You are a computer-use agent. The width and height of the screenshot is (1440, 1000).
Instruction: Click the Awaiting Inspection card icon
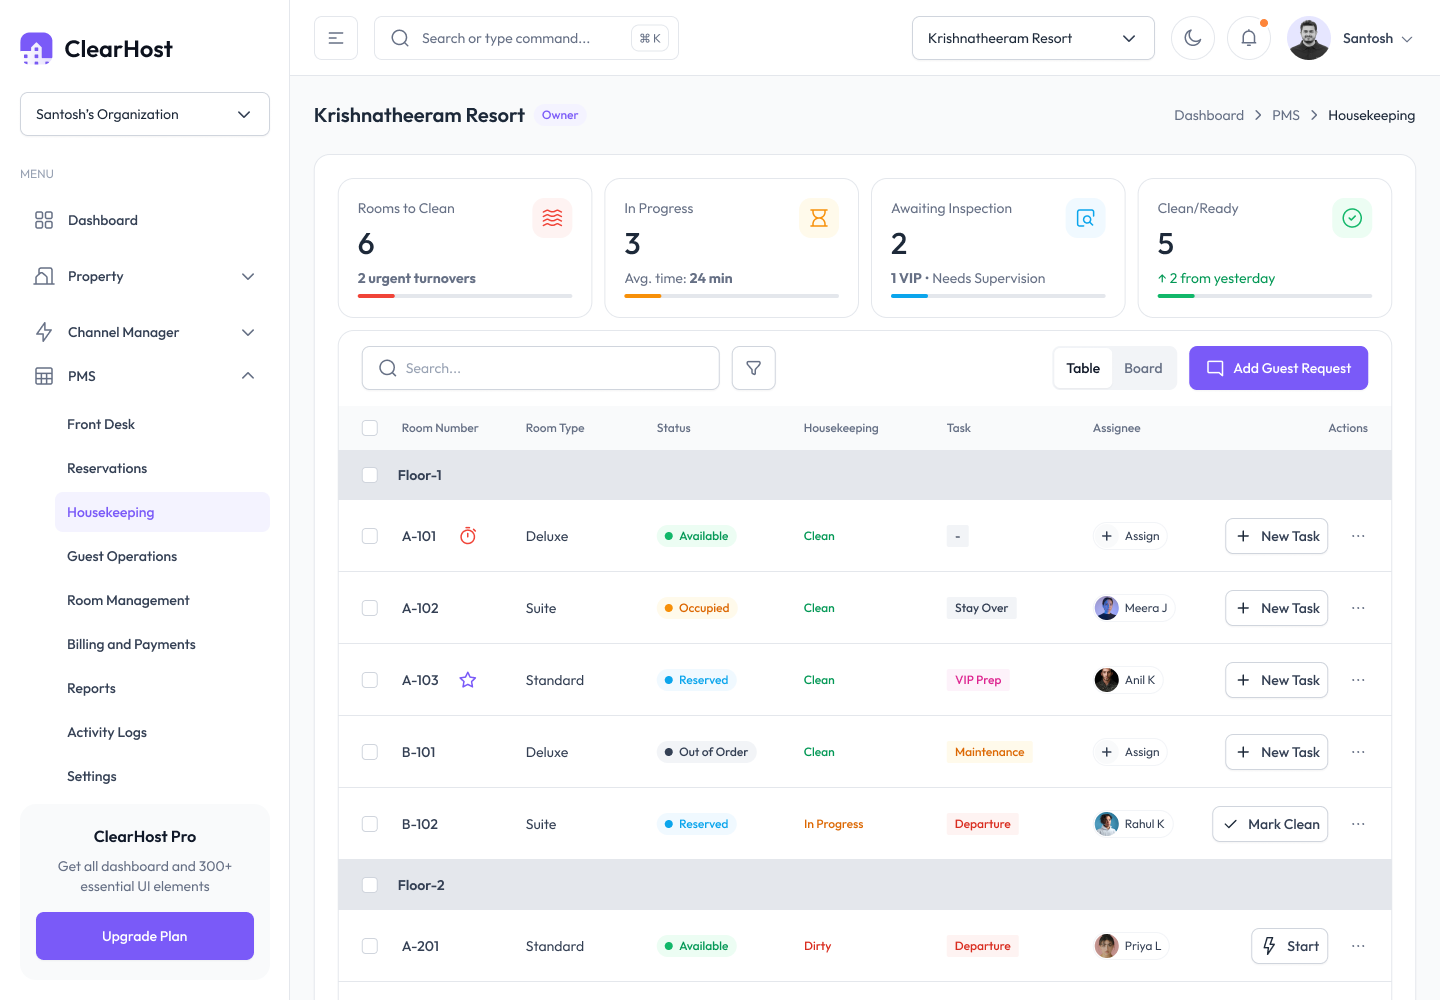point(1085,218)
